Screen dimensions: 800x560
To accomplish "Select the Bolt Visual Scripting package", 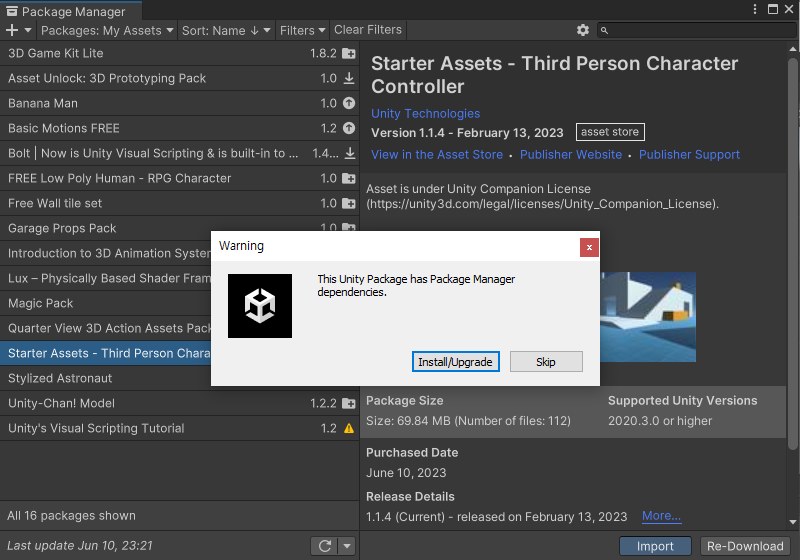I will coord(179,153).
